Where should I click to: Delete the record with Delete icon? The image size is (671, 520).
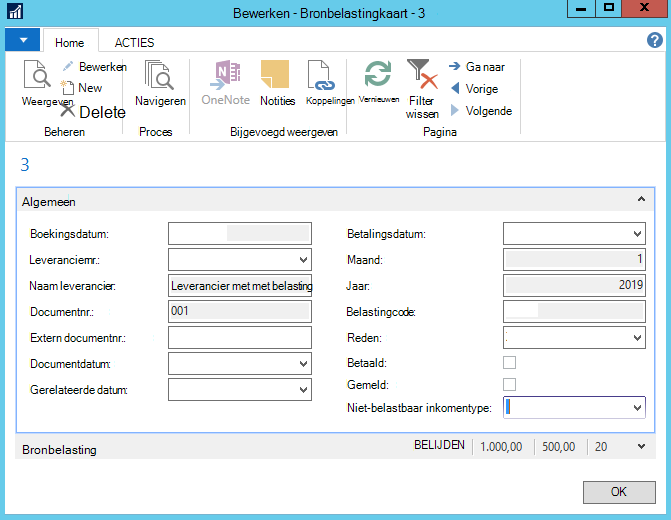67,110
